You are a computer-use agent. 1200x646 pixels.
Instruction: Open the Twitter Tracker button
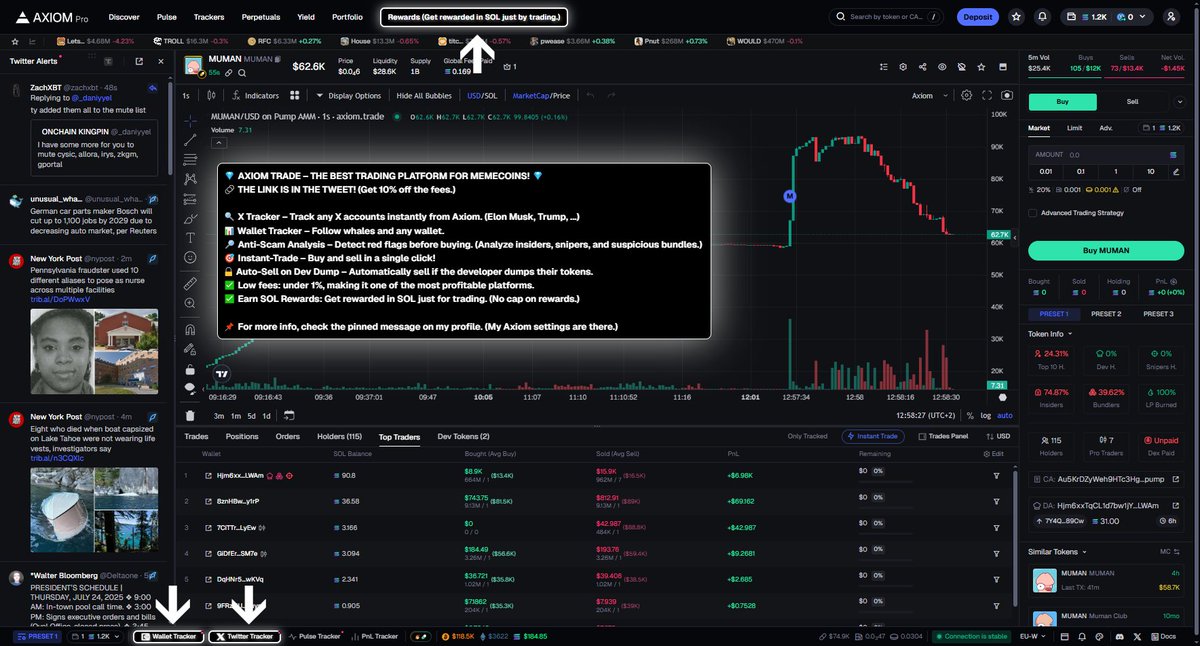(245, 636)
